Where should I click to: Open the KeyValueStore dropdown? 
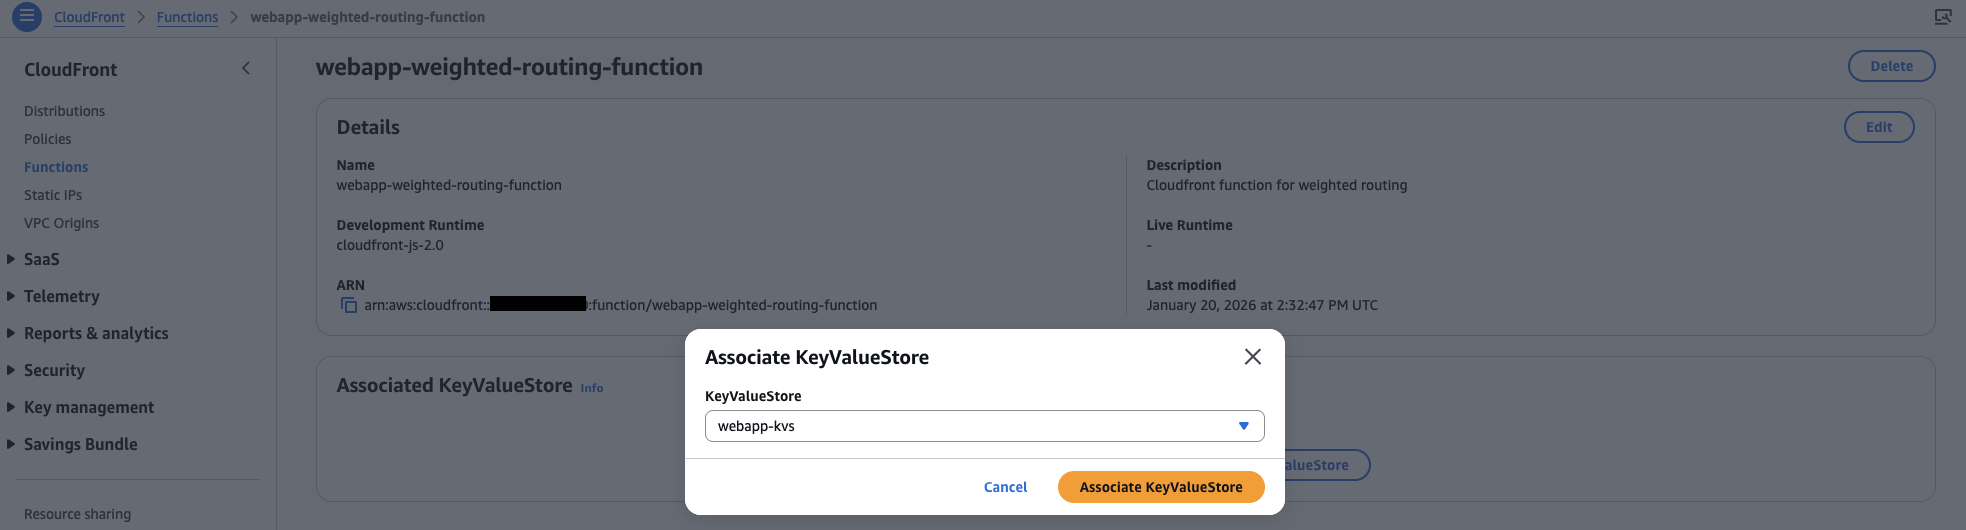pyautogui.click(x=984, y=426)
